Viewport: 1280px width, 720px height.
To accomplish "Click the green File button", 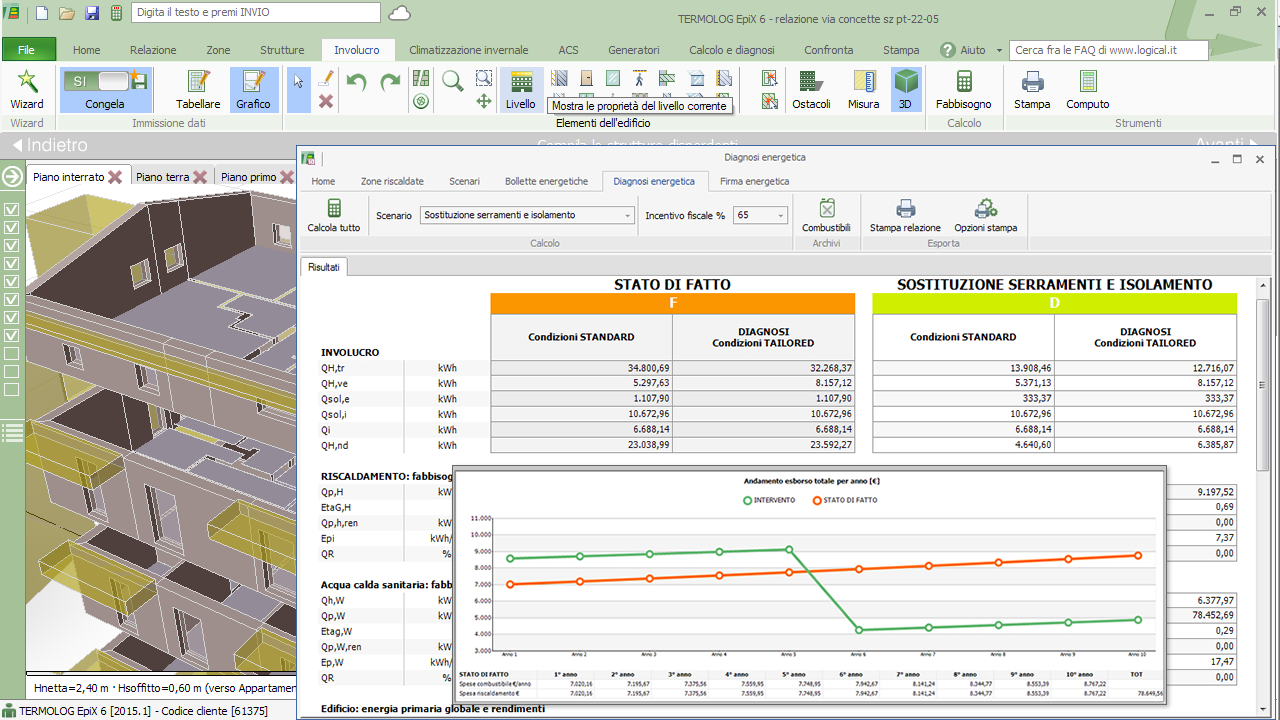I will tap(28, 50).
